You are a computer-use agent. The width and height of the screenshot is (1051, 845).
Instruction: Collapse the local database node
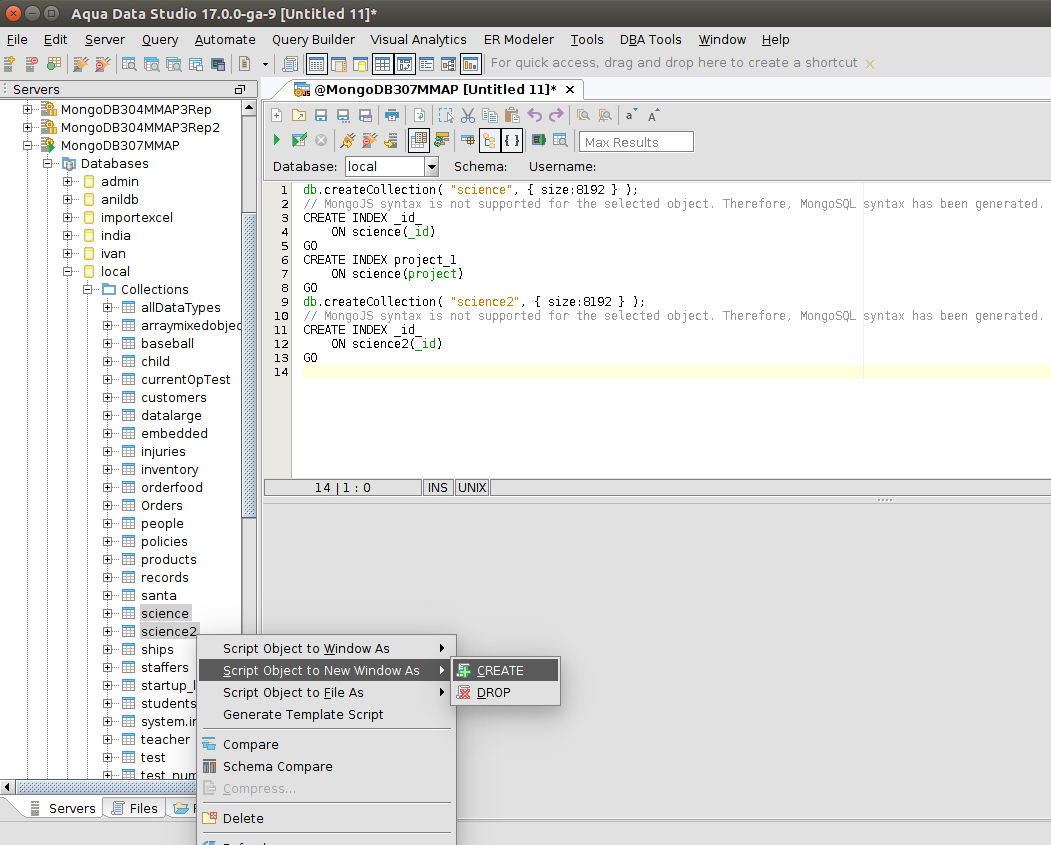point(68,271)
